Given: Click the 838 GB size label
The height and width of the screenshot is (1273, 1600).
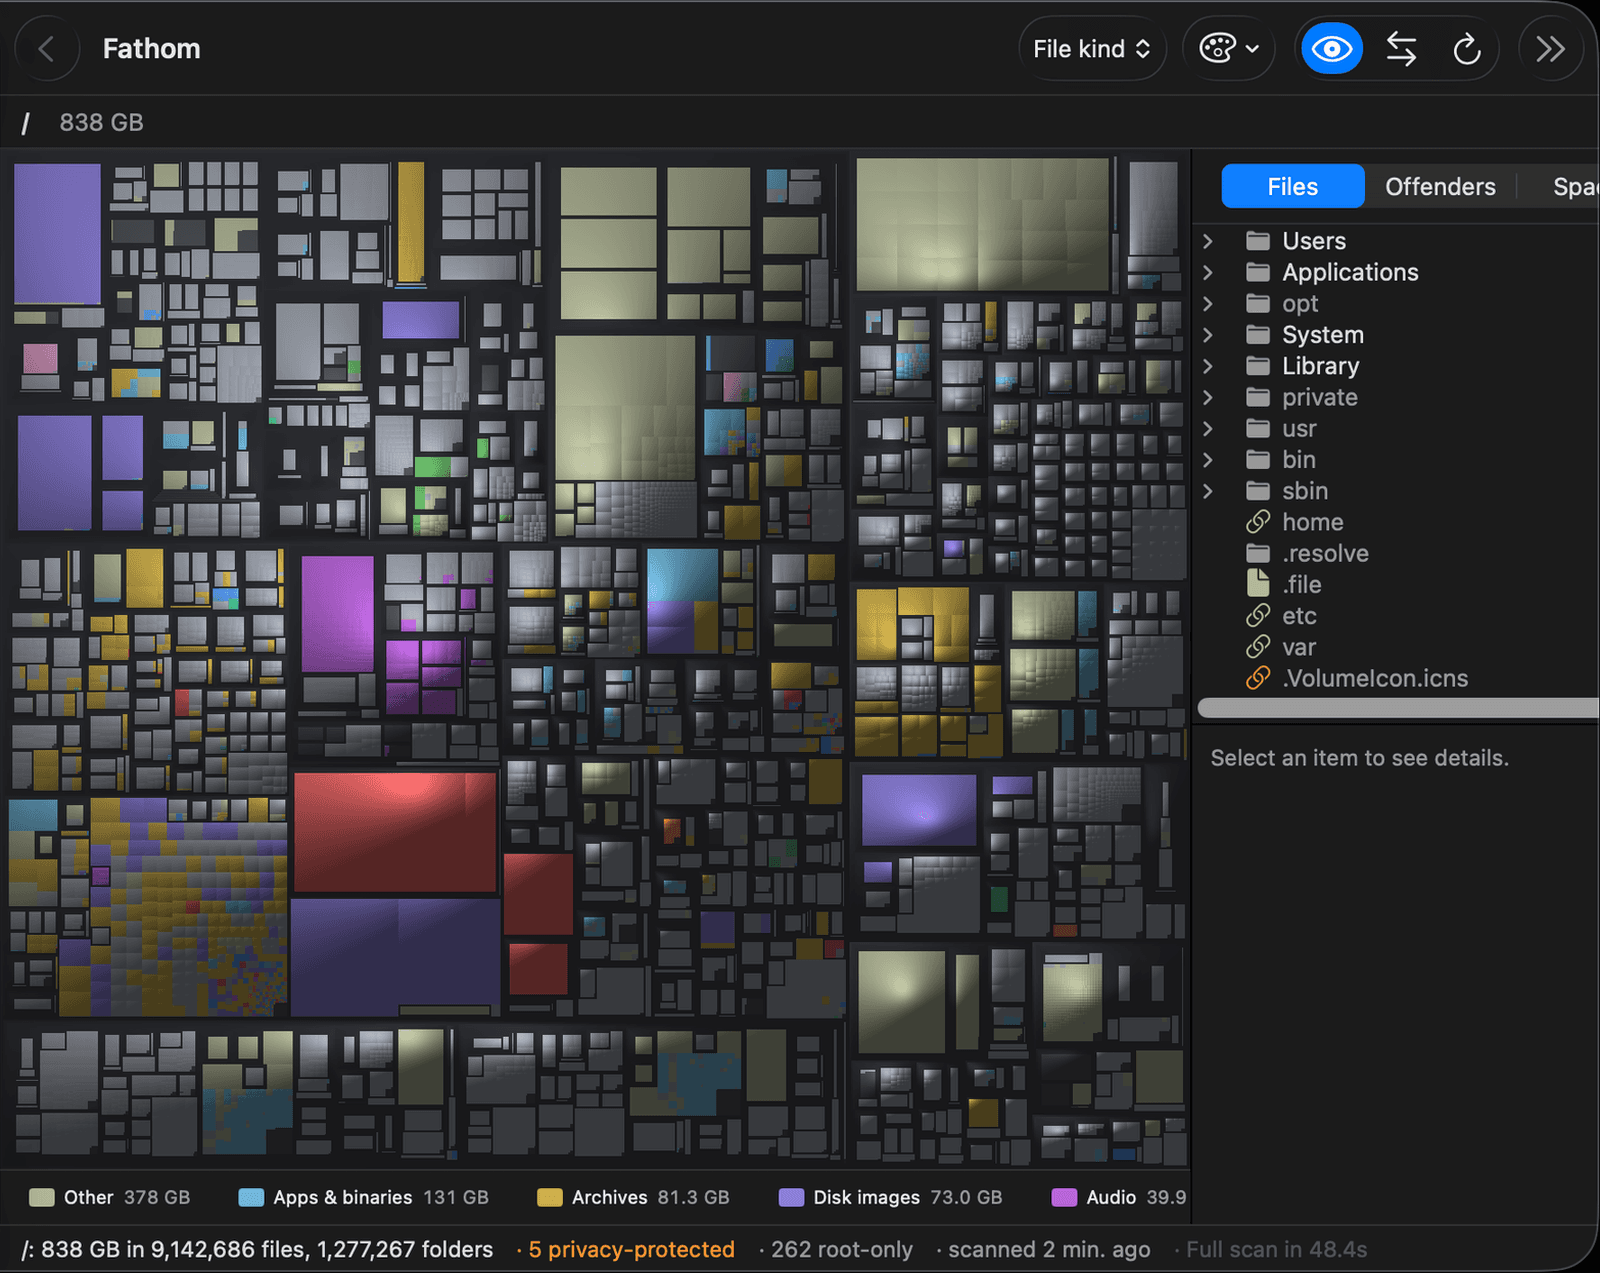Looking at the screenshot, I should [101, 122].
